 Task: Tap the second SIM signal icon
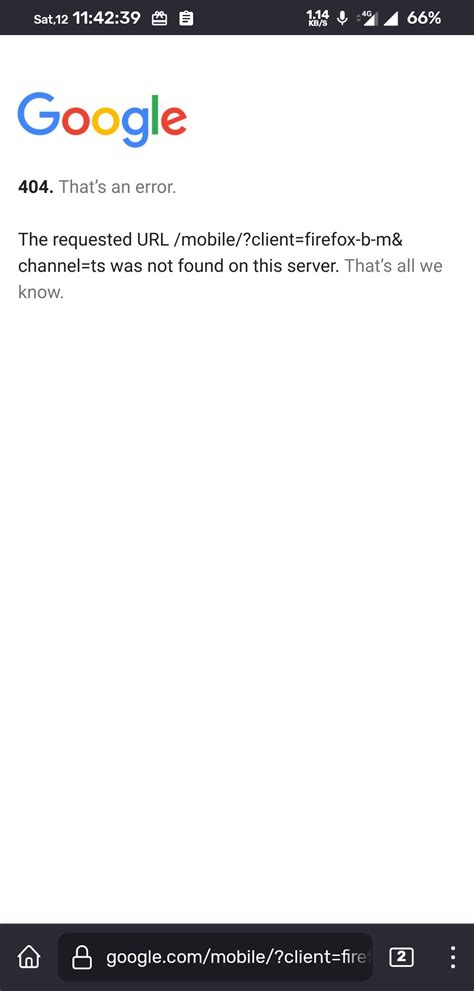click(391, 19)
